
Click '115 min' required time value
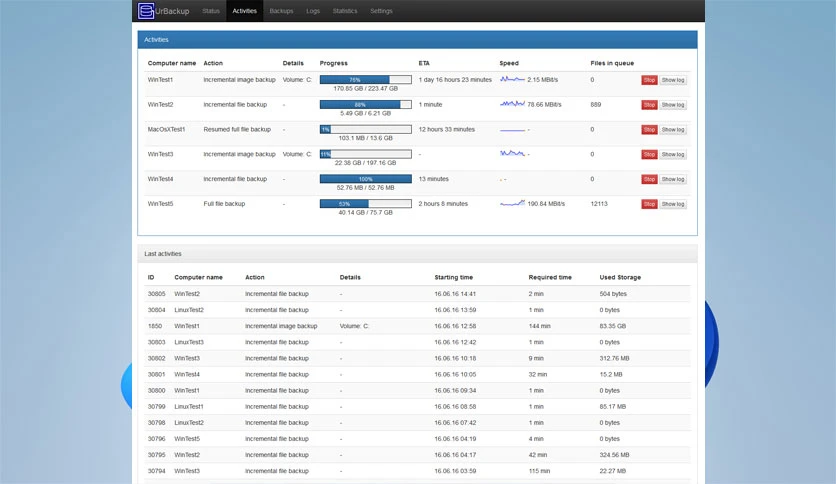[x=539, y=471]
